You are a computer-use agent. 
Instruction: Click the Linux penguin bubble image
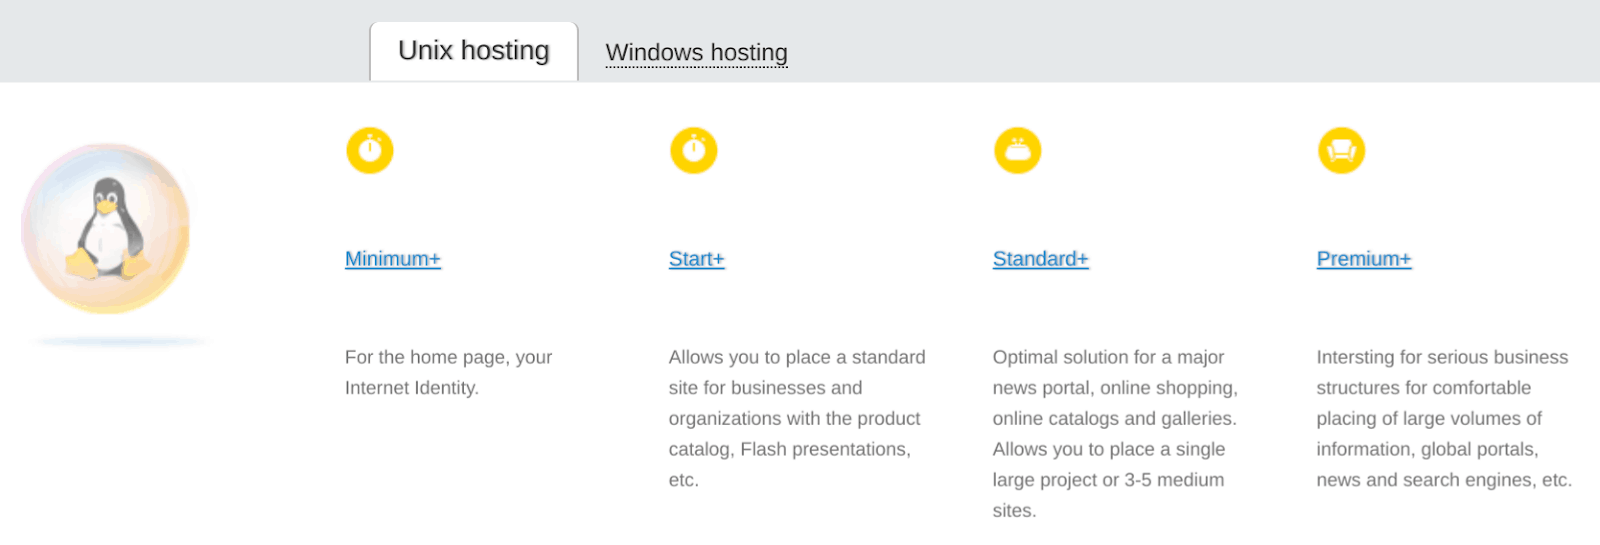[106, 229]
